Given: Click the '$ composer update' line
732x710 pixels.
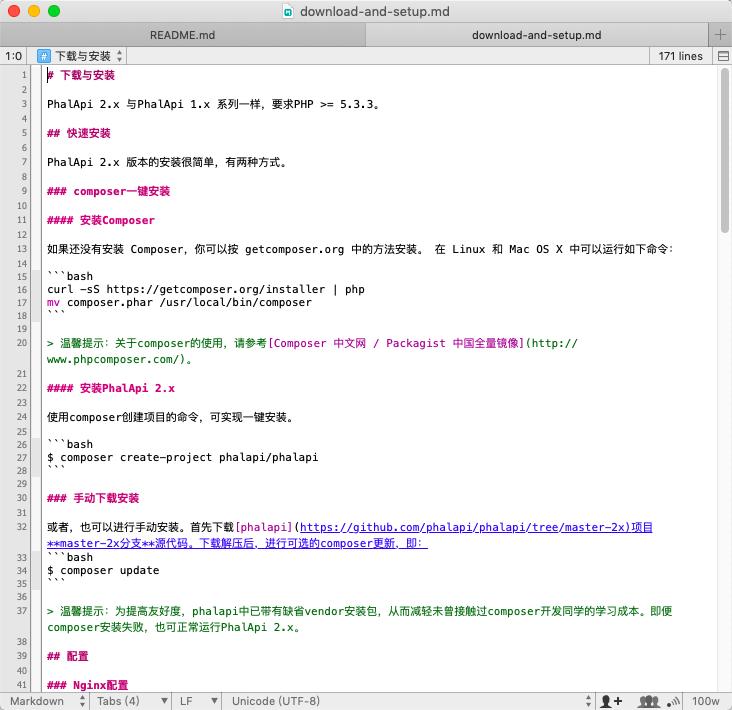Looking at the screenshot, I should click(103, 570).
